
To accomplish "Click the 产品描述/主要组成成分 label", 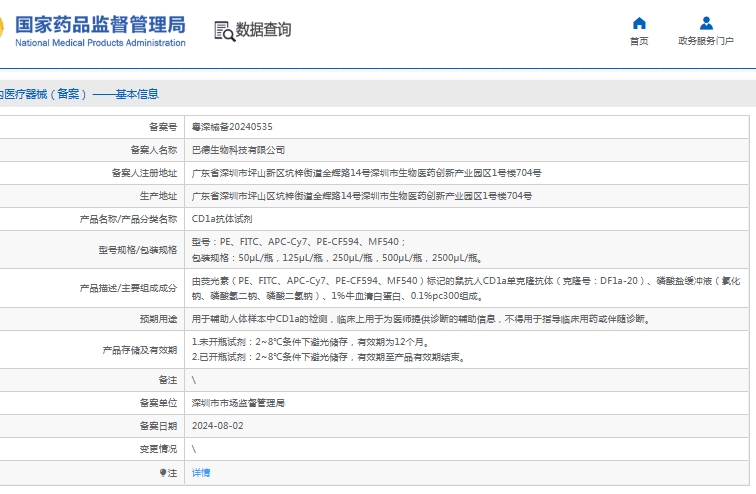I will [x=129, y=288].
